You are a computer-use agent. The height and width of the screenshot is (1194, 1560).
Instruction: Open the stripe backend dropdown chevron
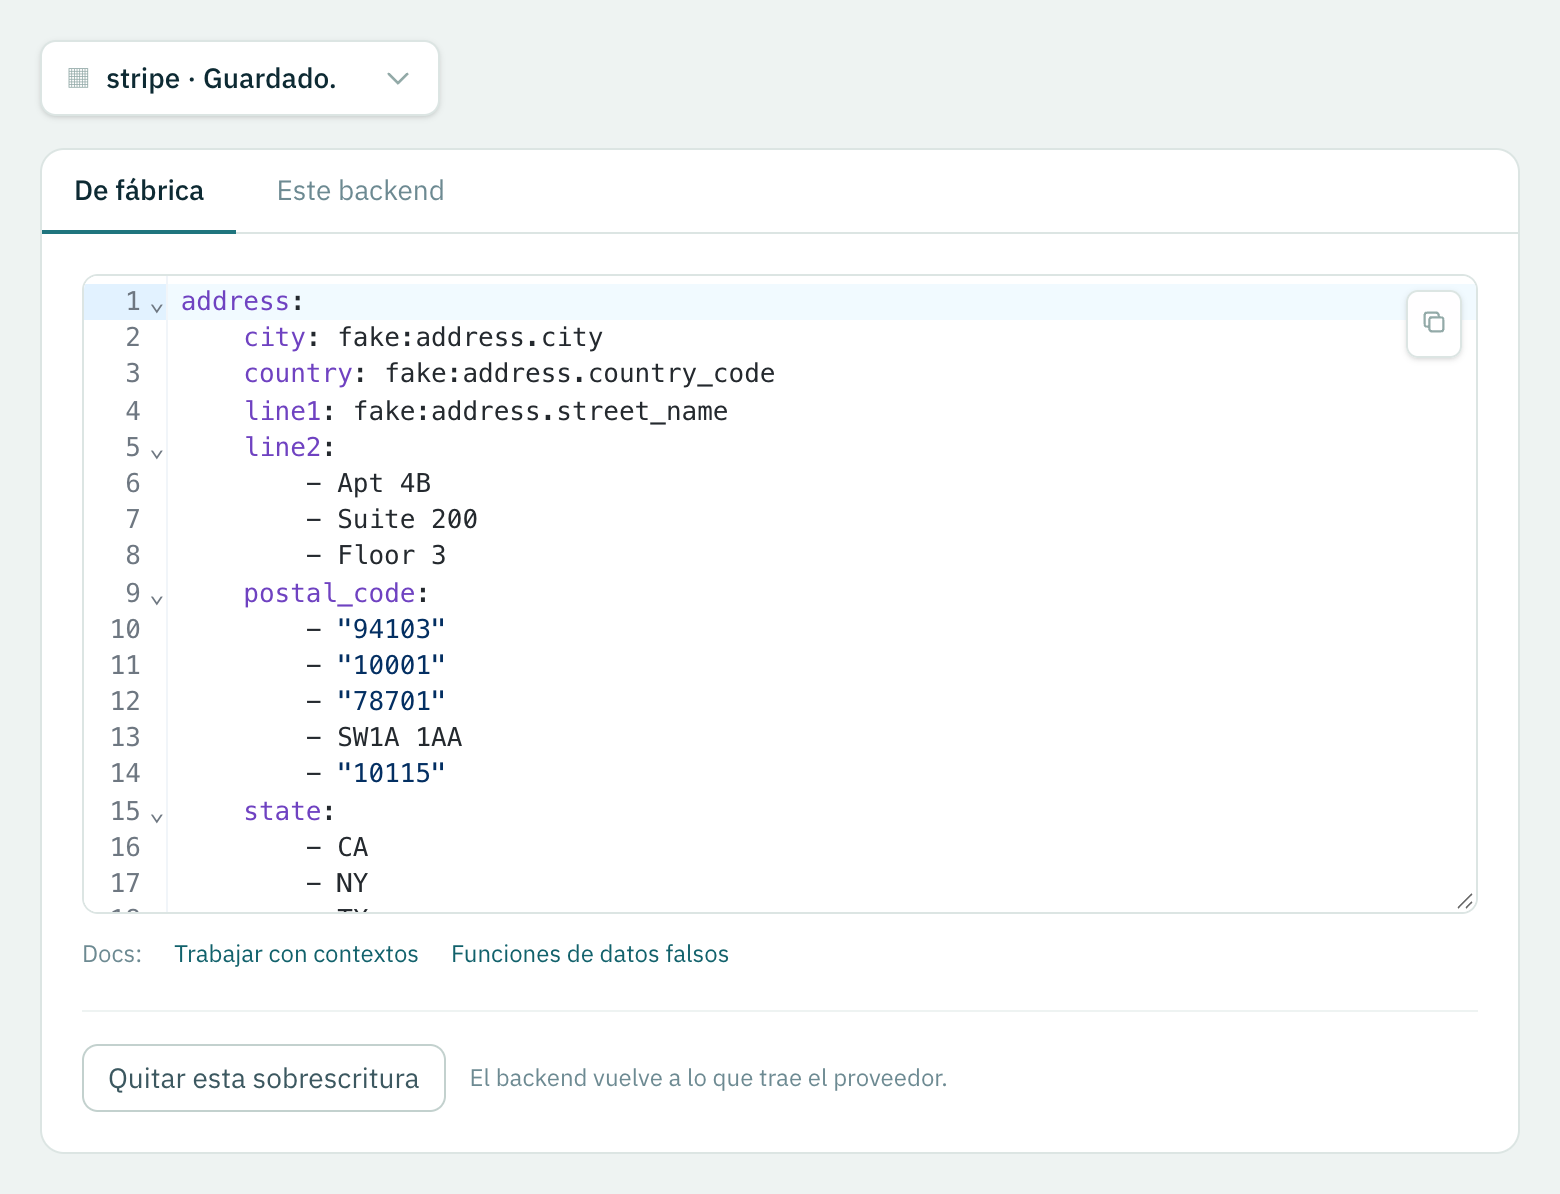[x=398, y=78]
